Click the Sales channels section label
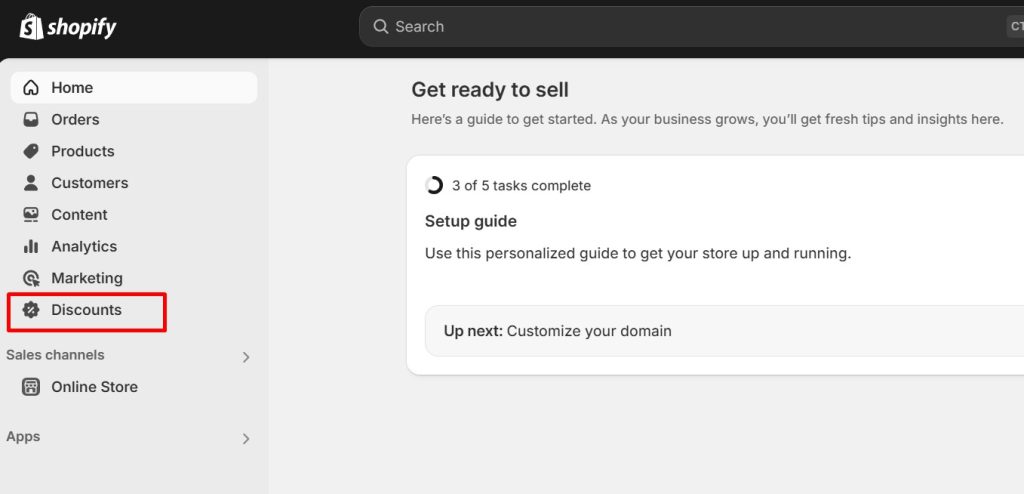The width and height of the screenshot is (1024, 494). pyautogui.click(x=55, y=355)
